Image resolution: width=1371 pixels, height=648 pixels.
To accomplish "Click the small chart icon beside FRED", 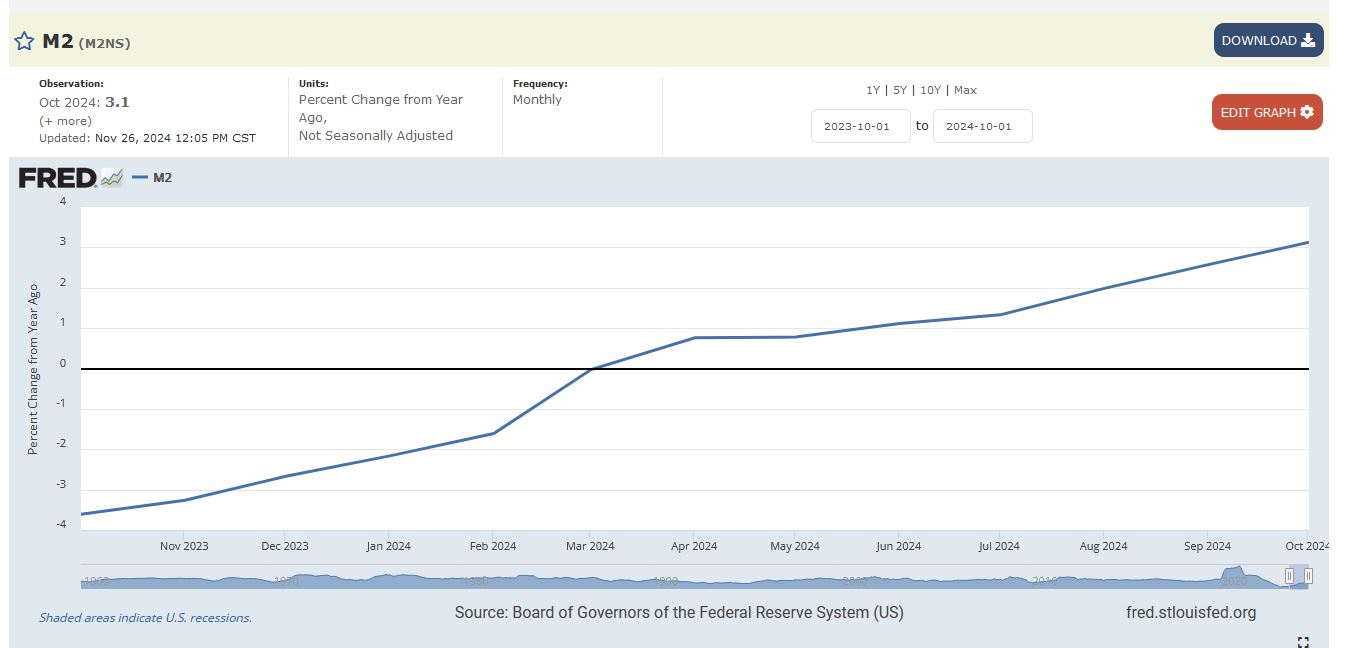I will click(112, 178).
